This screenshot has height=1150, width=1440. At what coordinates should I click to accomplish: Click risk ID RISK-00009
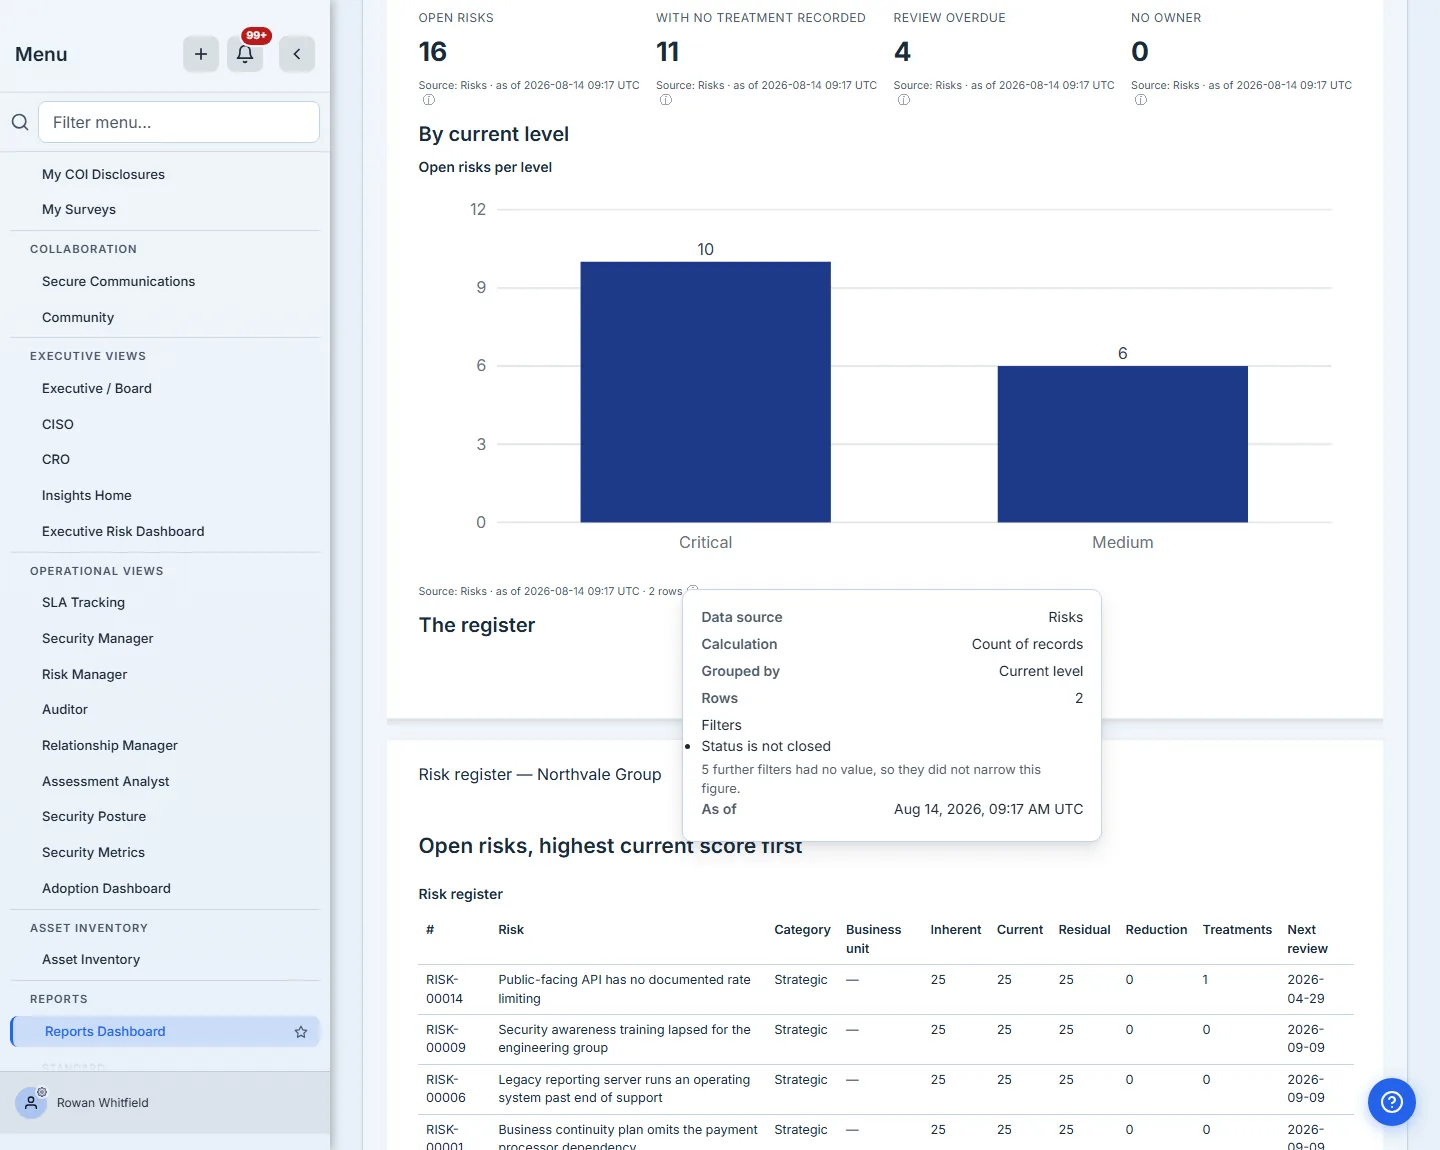(x=446, y=1039)
